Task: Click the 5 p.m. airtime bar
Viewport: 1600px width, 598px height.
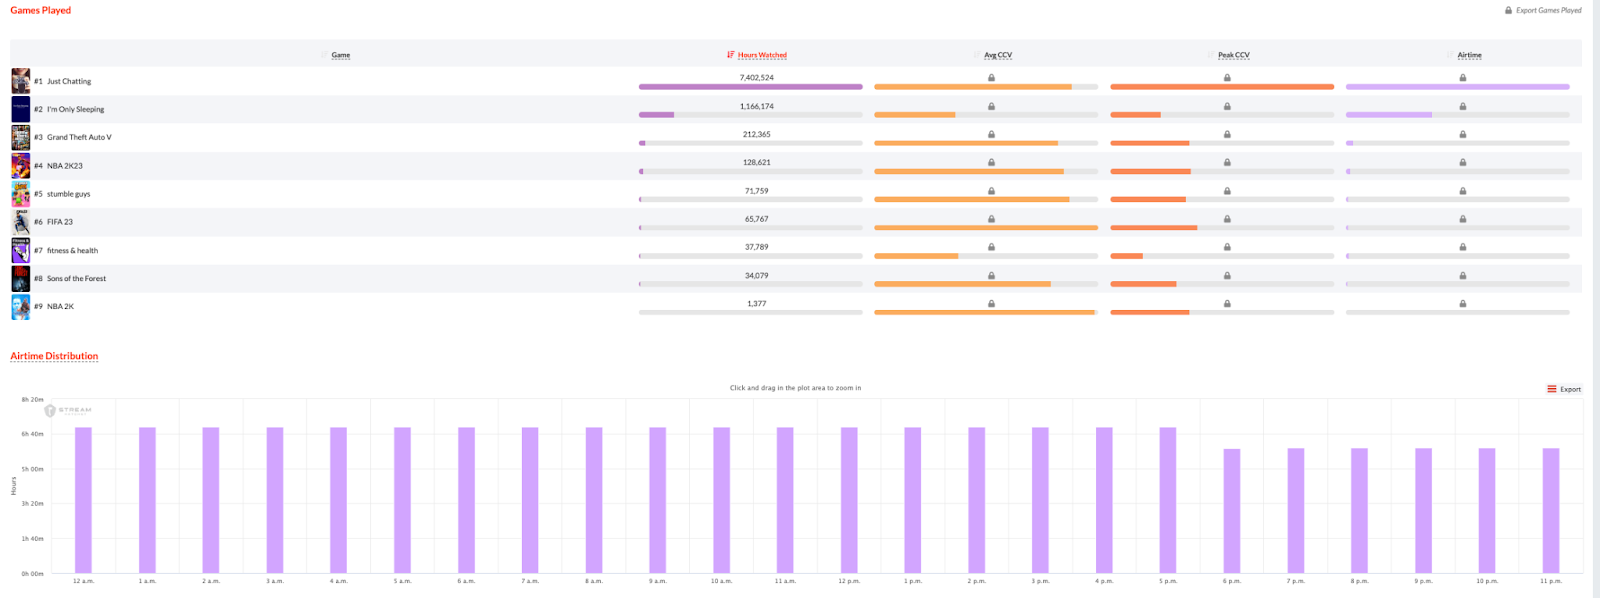Action: [x=1168, y=500]
